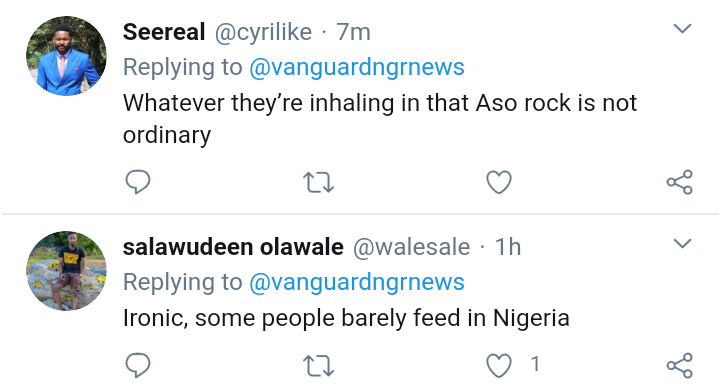Open tweet text 'Ironic, some people barely feed'
This screenshot has height=392, width=720.
[346, 318]
